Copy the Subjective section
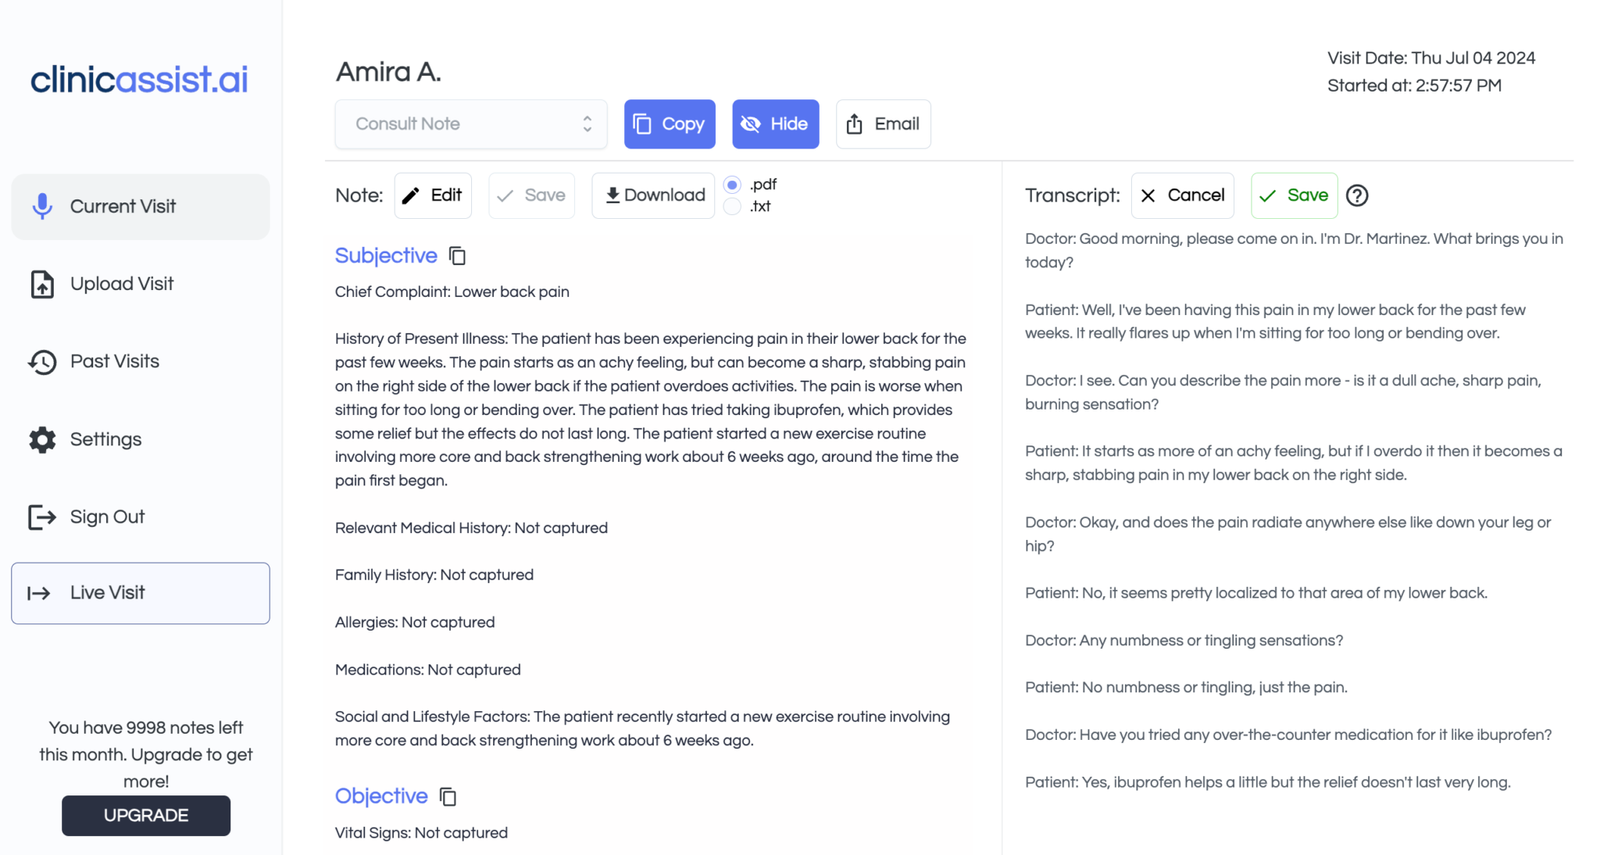 coord(457,255)
